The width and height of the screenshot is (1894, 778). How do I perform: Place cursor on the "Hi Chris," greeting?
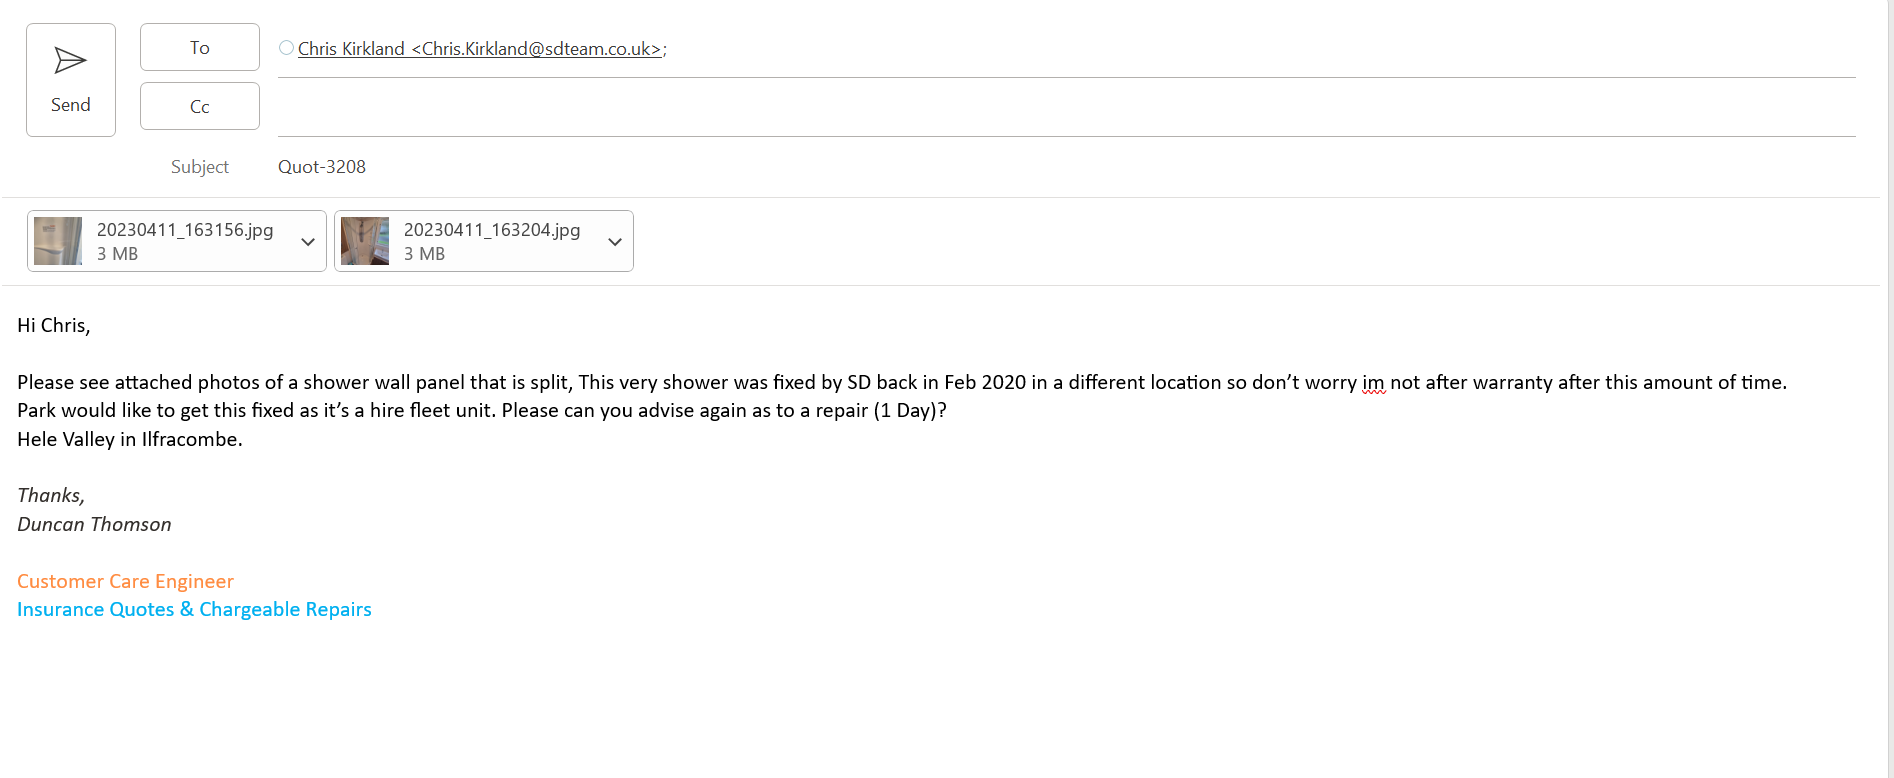(54, 326)
